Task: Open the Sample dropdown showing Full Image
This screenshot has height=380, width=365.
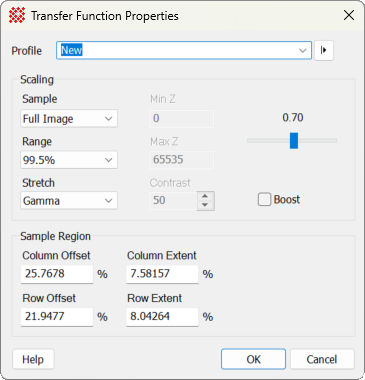Action: pyautogui.click(x=69, y=118)
